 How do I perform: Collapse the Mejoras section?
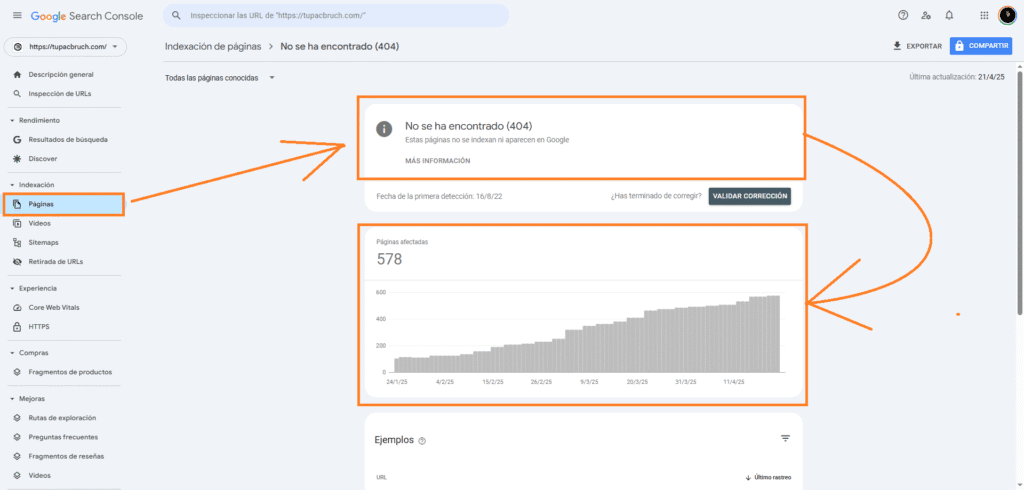(27, 398)
